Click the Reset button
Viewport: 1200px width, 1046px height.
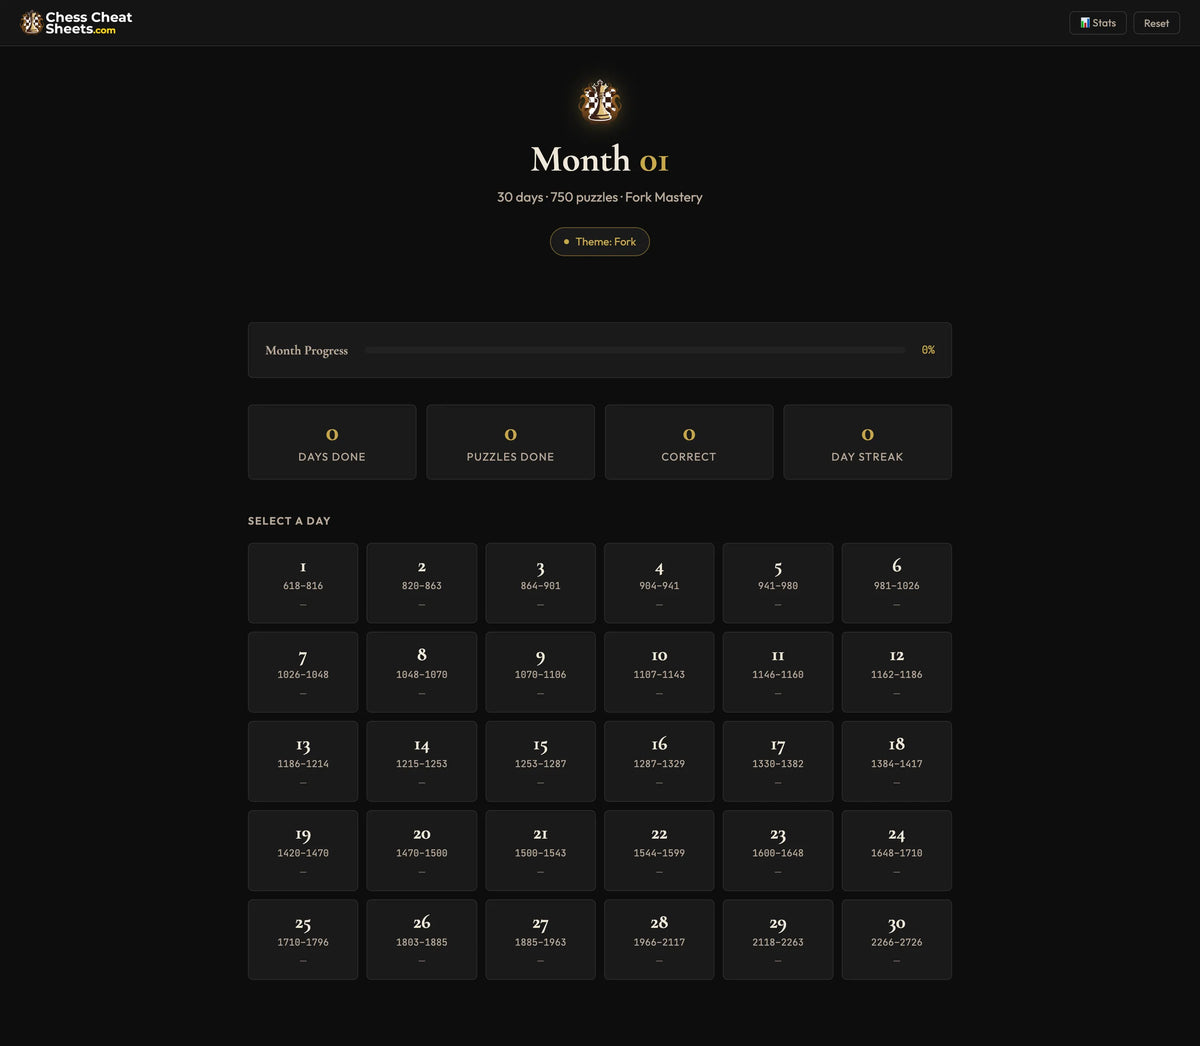pos(1156,23)
